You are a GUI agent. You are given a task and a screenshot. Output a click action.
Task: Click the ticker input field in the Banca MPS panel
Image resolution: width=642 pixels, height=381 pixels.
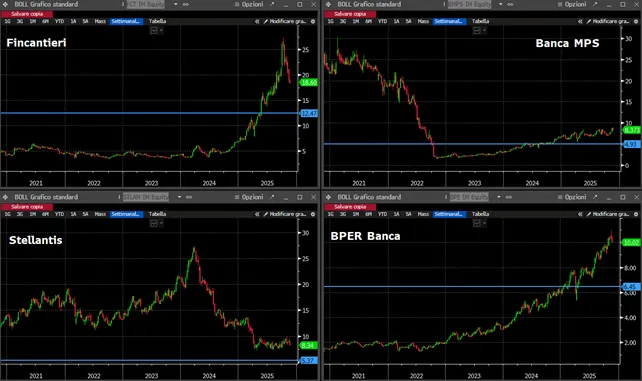pos(470,4)
